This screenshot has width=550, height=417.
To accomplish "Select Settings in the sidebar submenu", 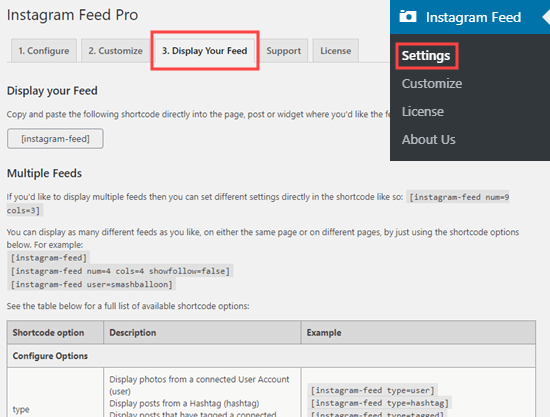I will tap(426, 56).
